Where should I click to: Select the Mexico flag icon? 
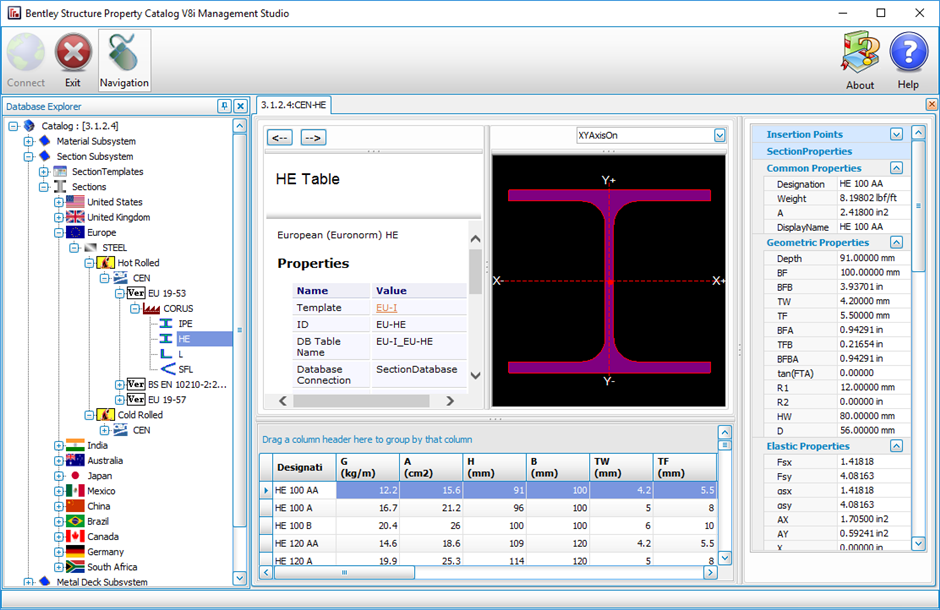(75, 491)
